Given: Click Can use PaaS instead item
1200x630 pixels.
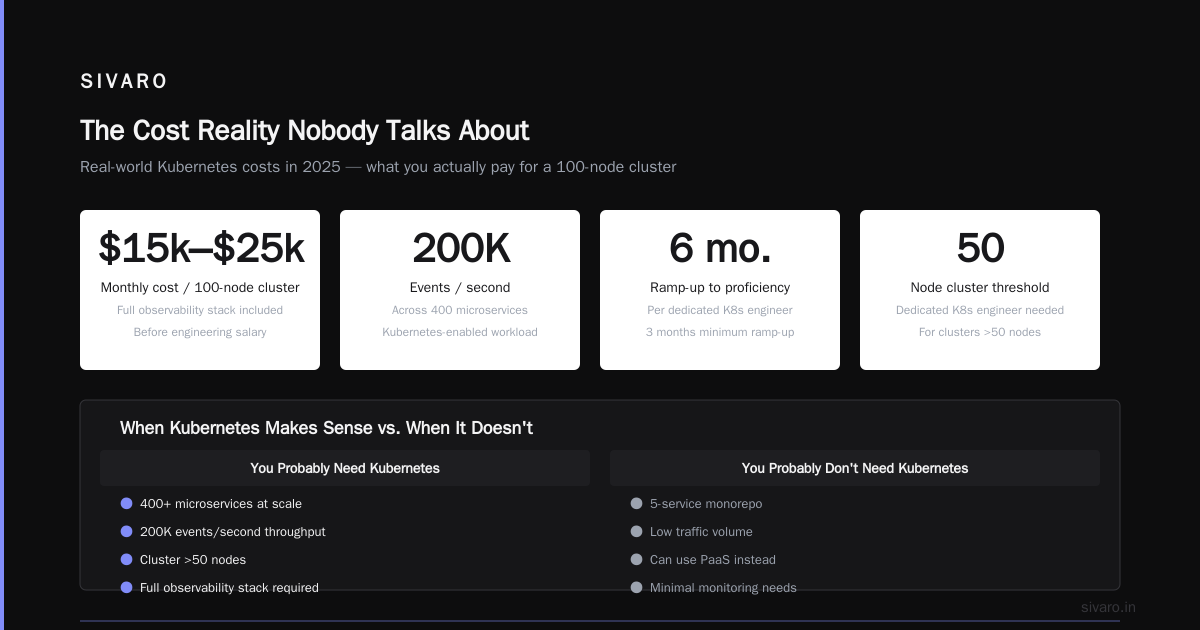Looking at the screenshot, I should point(713,560).
